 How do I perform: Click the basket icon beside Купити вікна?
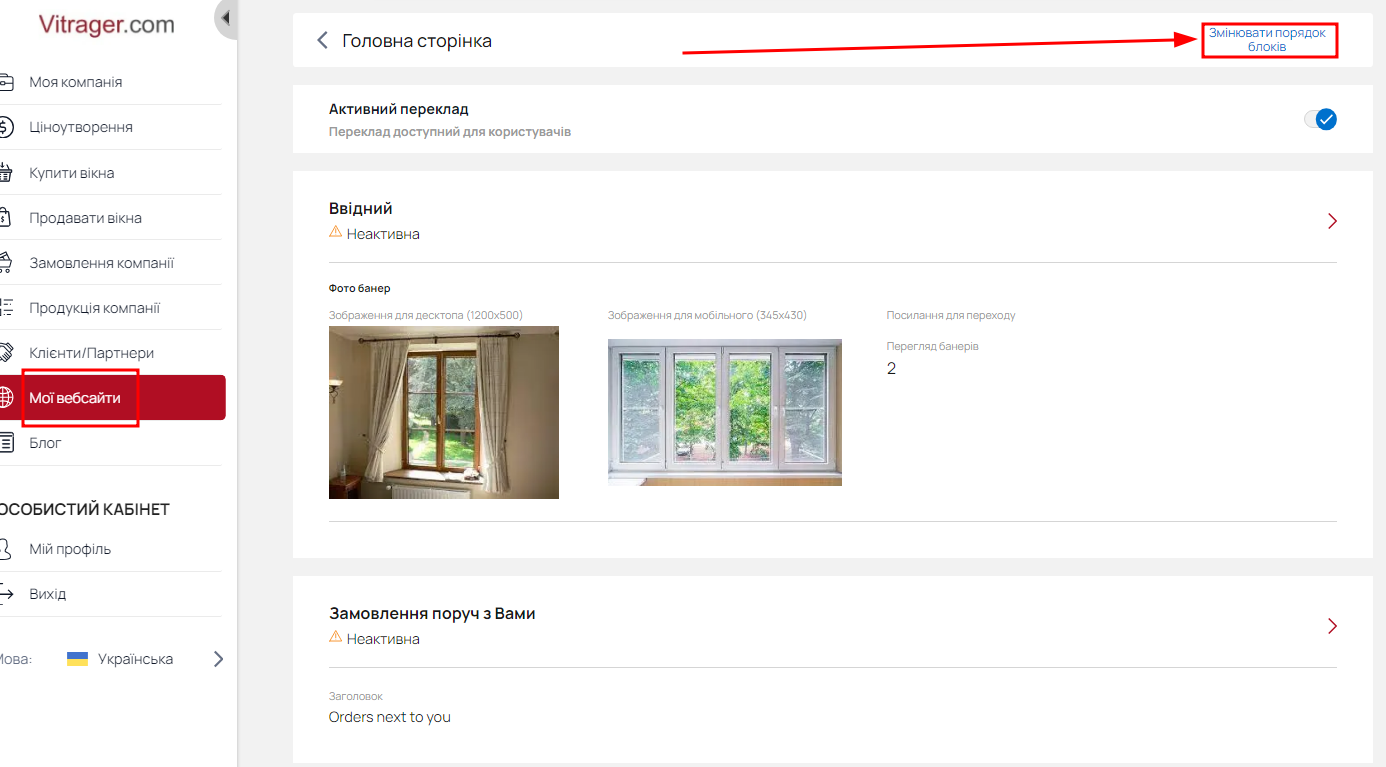click(x=5, y=172)
